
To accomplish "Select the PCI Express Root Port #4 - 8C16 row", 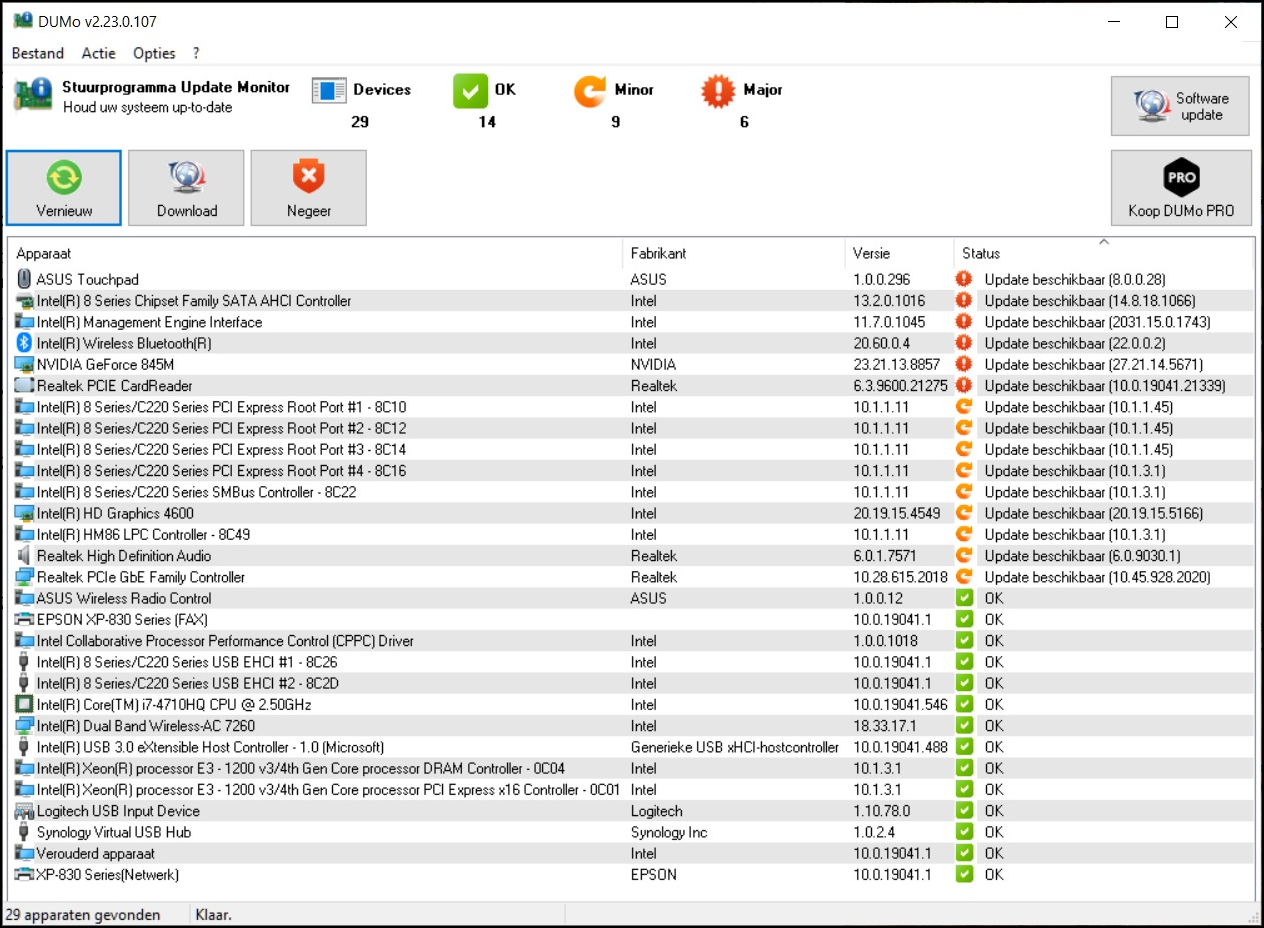I will tap(632, 471).
